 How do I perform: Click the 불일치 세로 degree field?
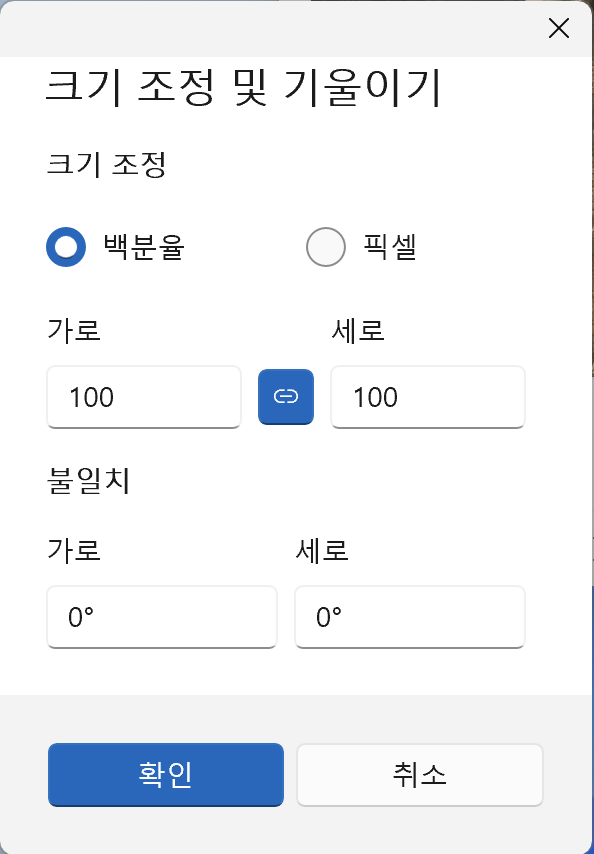click(x=410, y=617)
